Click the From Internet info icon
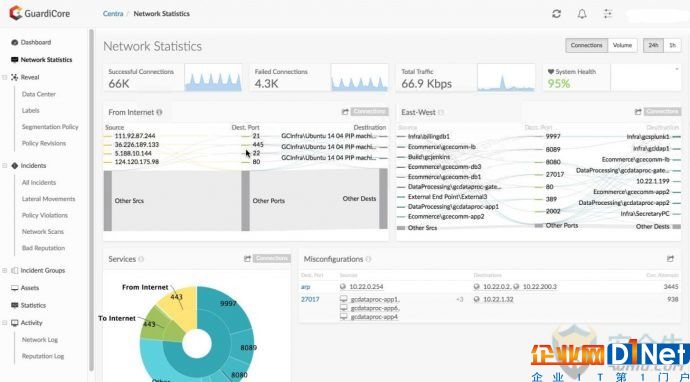 click(159, 112)
